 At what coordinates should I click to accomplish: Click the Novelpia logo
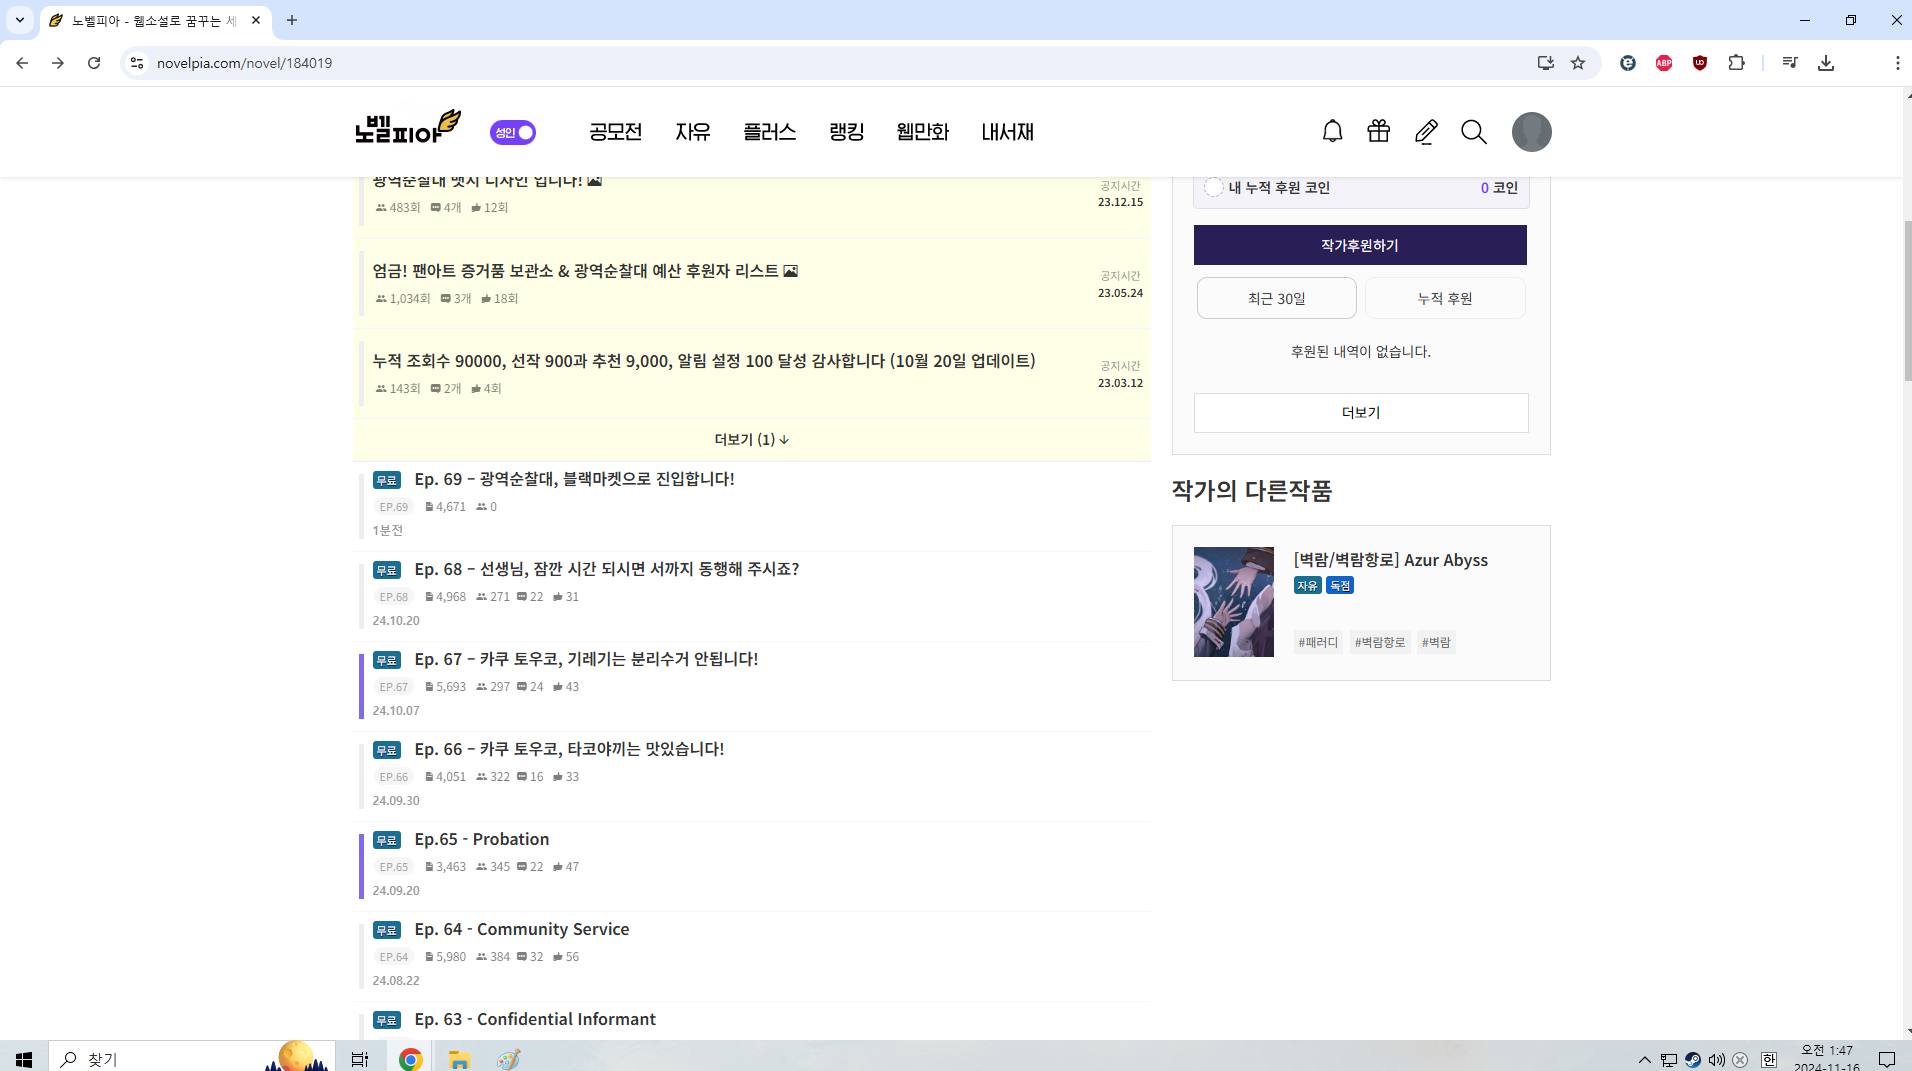coord(408,128)
